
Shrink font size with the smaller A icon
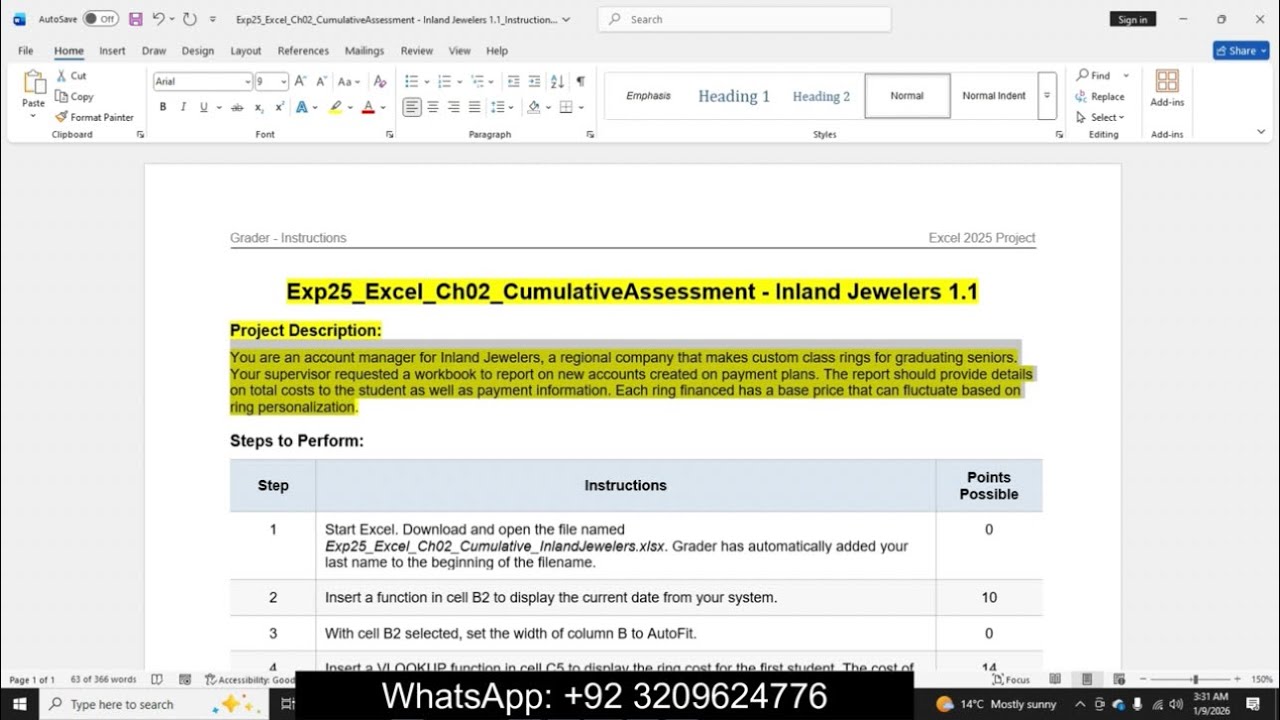322,82
